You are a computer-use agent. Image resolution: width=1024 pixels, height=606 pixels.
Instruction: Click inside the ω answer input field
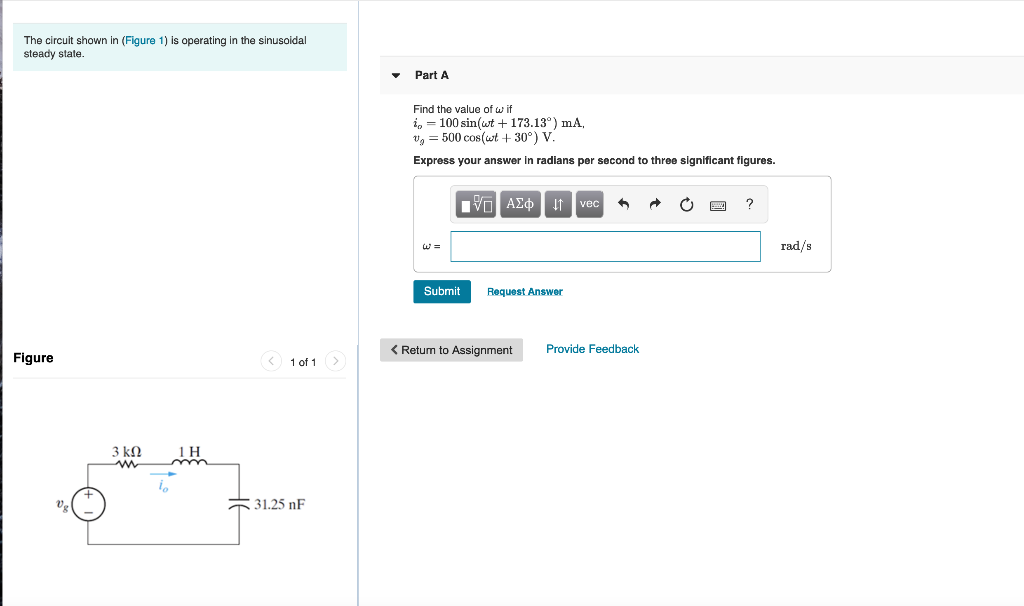pyautogui.click(x=605, y=246)
